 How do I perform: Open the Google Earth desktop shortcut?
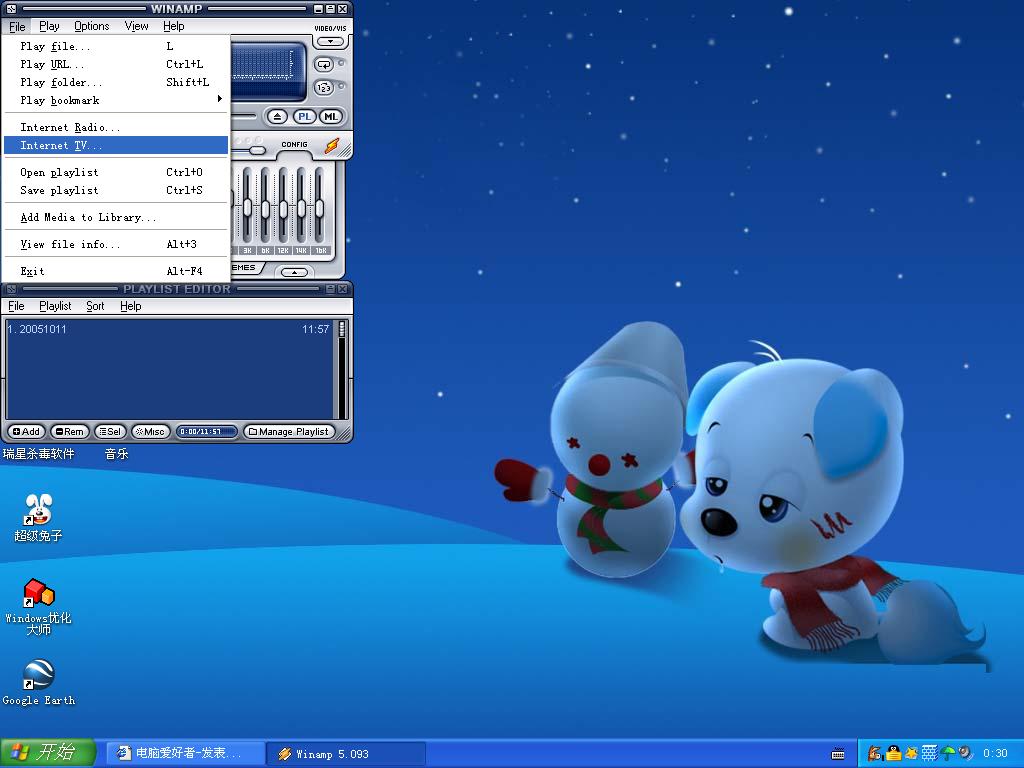click(39, 683)
